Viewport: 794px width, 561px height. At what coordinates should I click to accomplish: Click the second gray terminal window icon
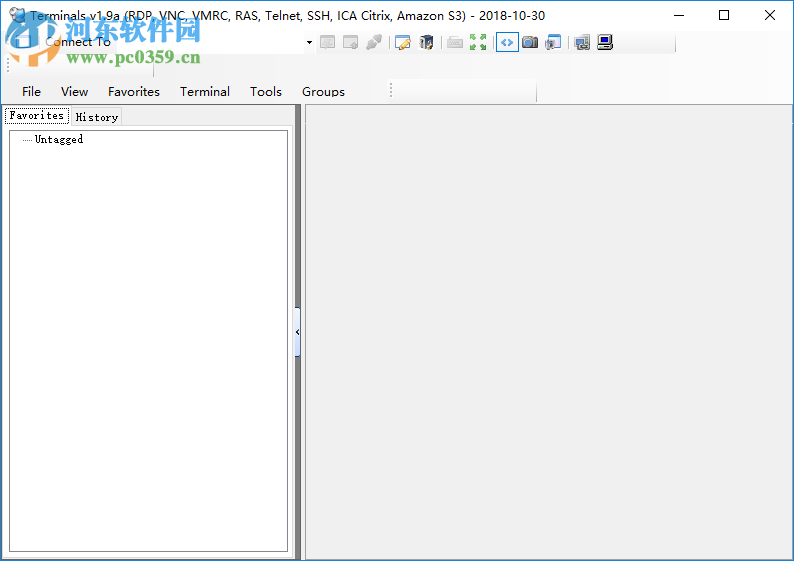point(350,43)
